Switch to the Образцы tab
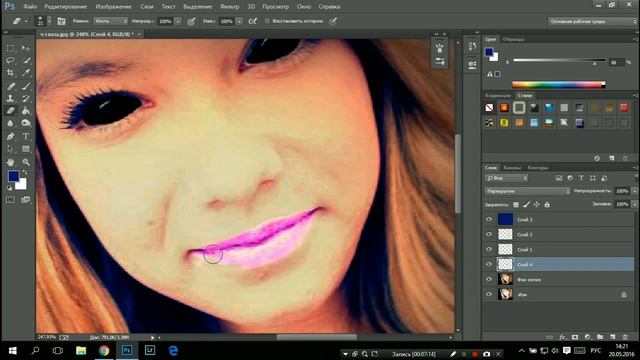This screenshot has width=640, height=360. pos(513,39)
